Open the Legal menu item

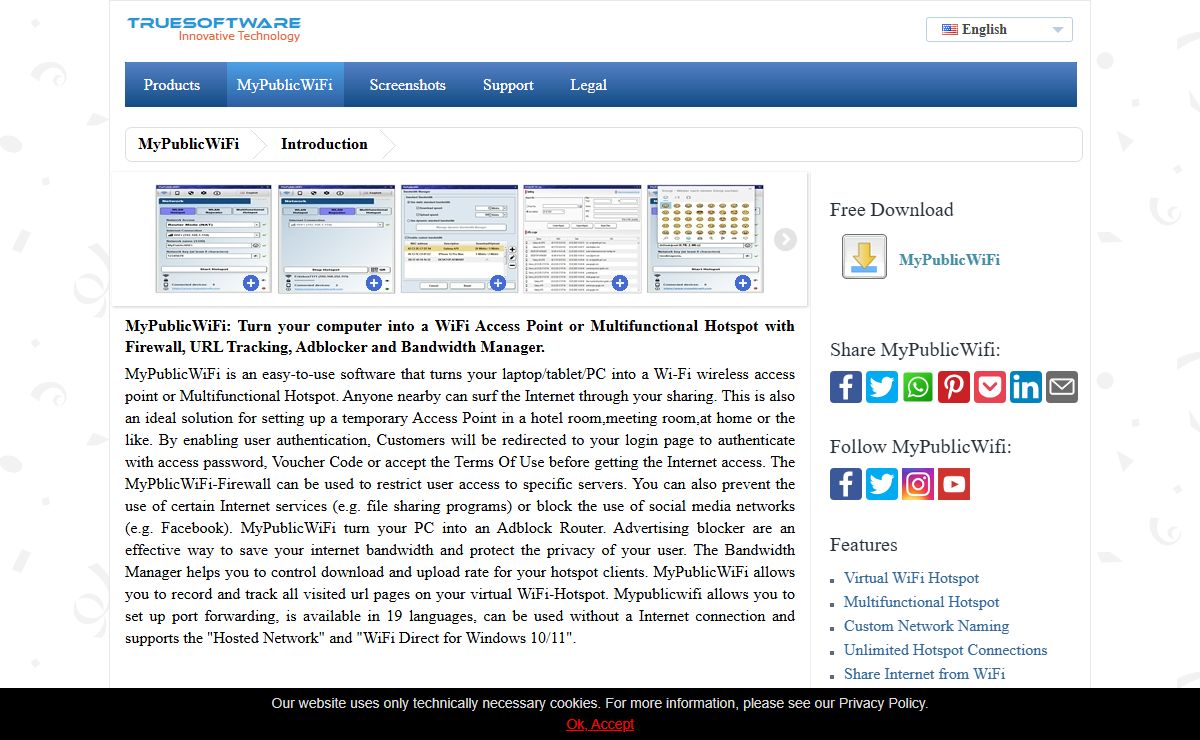[x=589, y=85]
